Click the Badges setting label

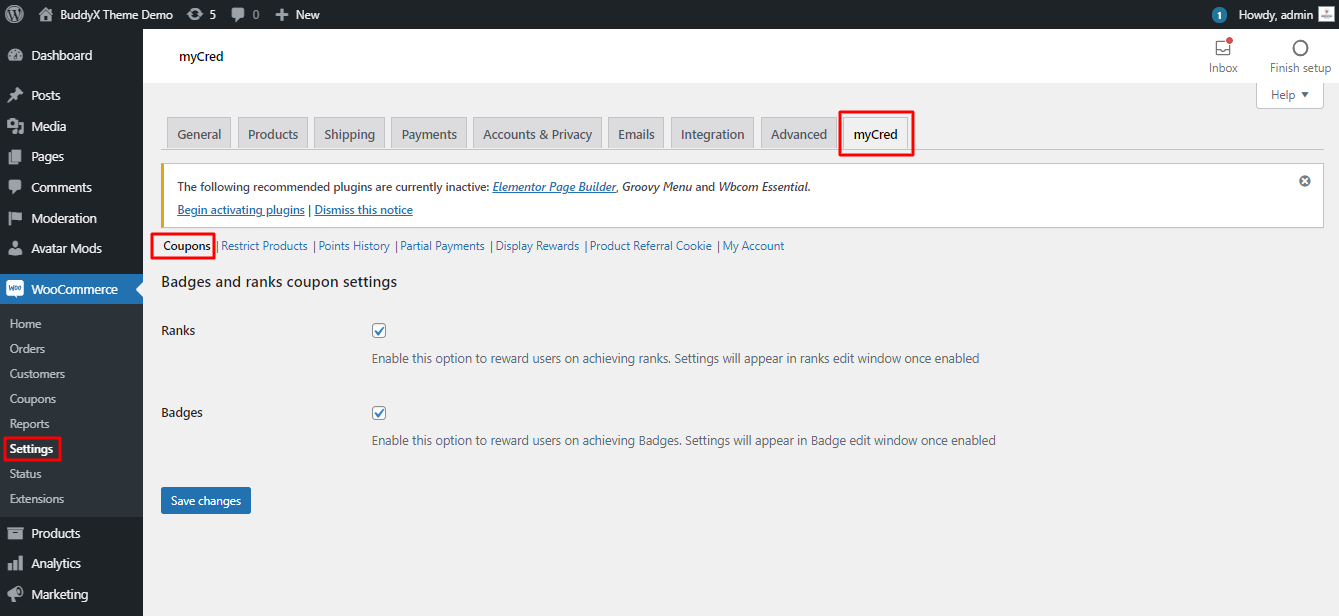point(182,412)
